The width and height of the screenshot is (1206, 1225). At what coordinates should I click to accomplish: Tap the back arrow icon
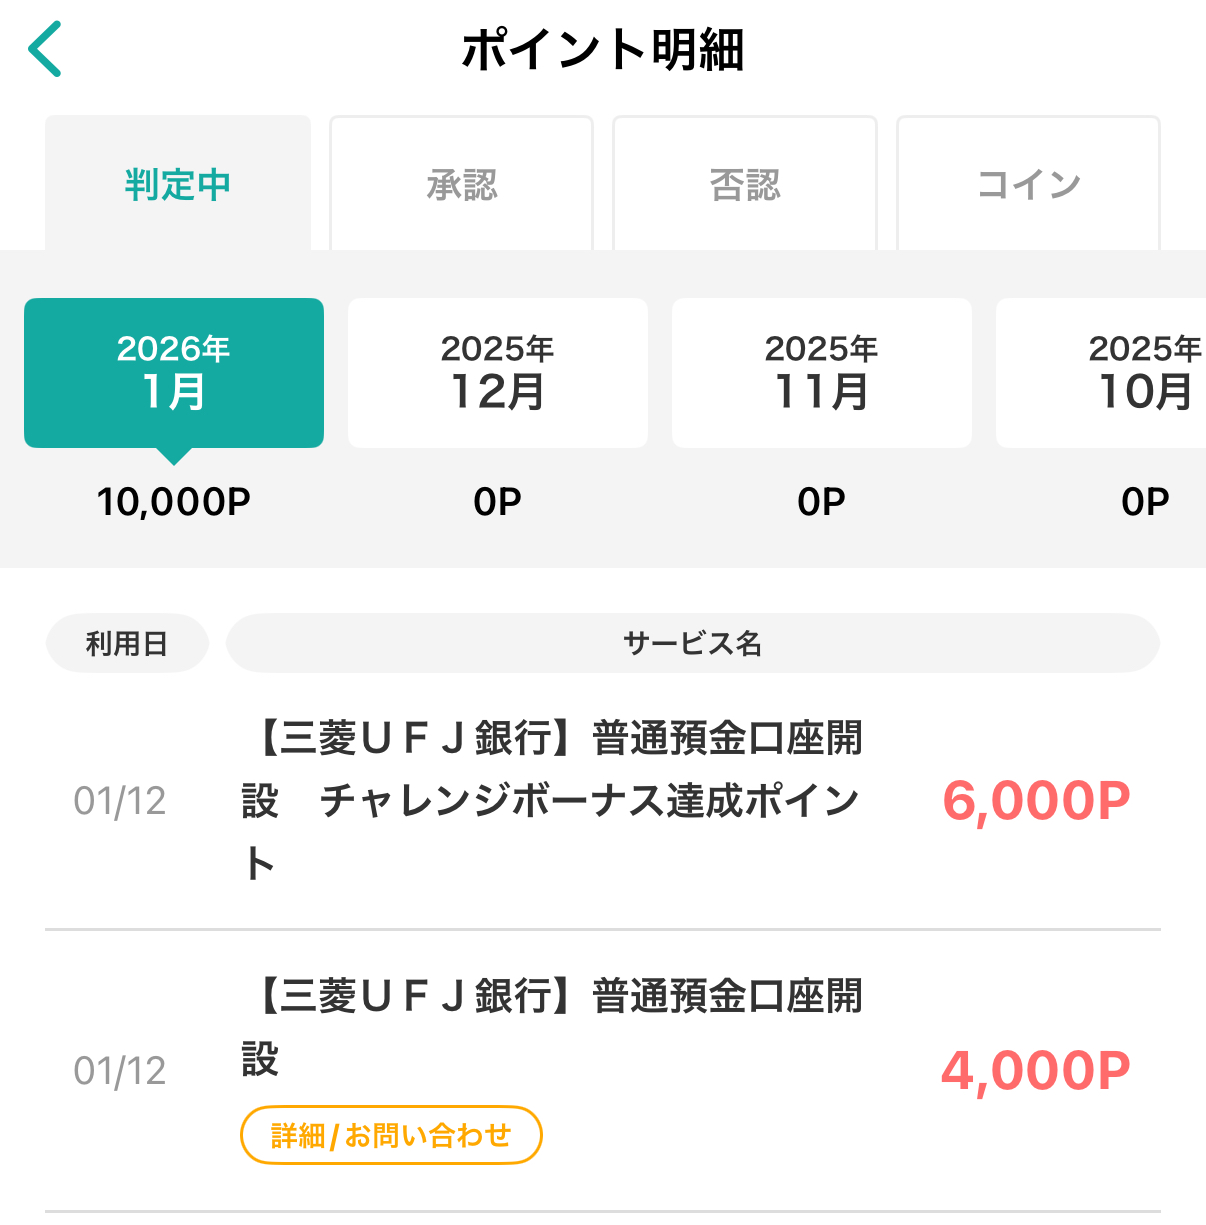45,49
